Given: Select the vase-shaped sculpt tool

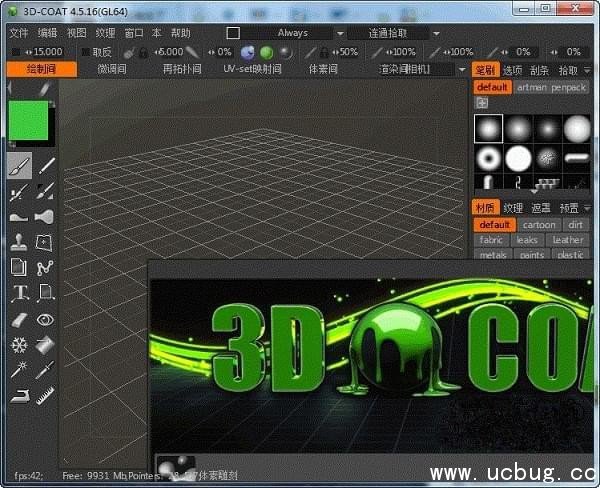Looking at the screenshot, I should point(44,217).
